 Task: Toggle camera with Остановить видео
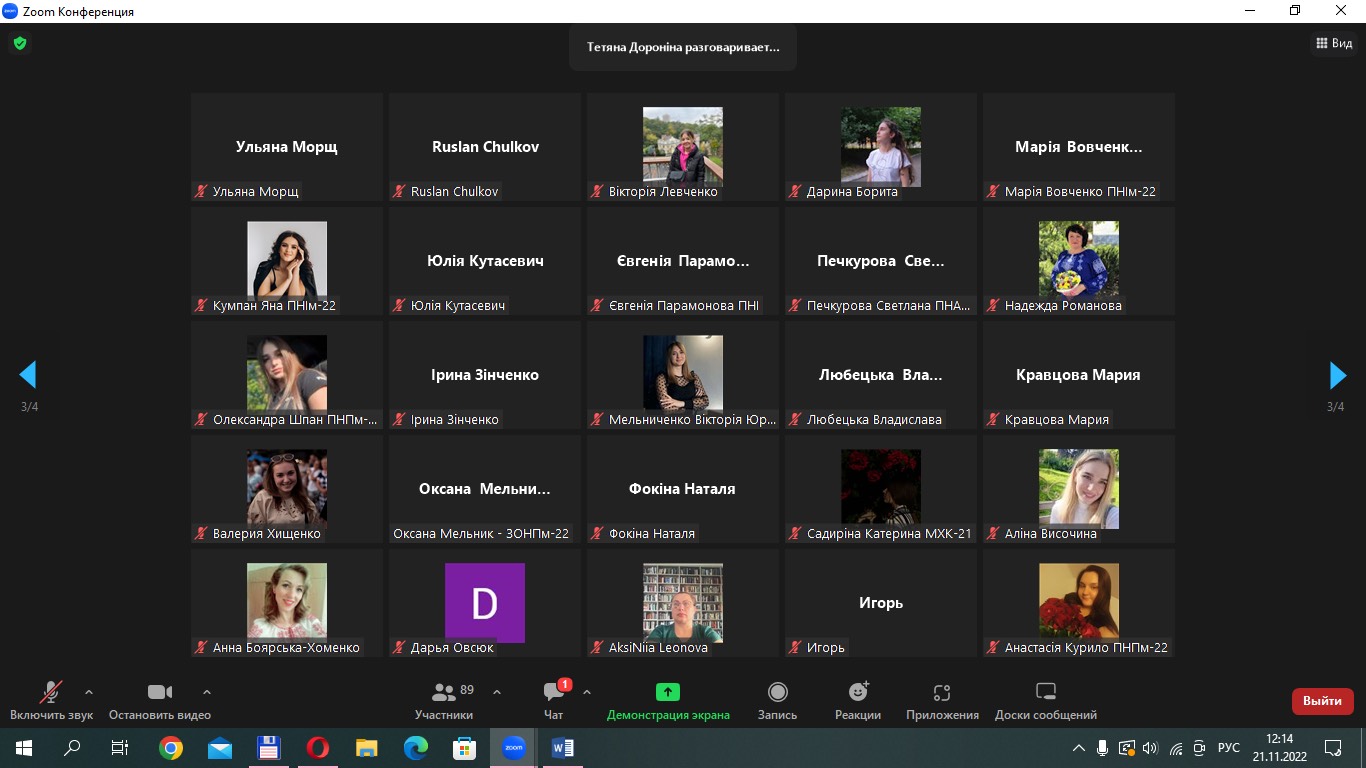click(x=160, y=700)
